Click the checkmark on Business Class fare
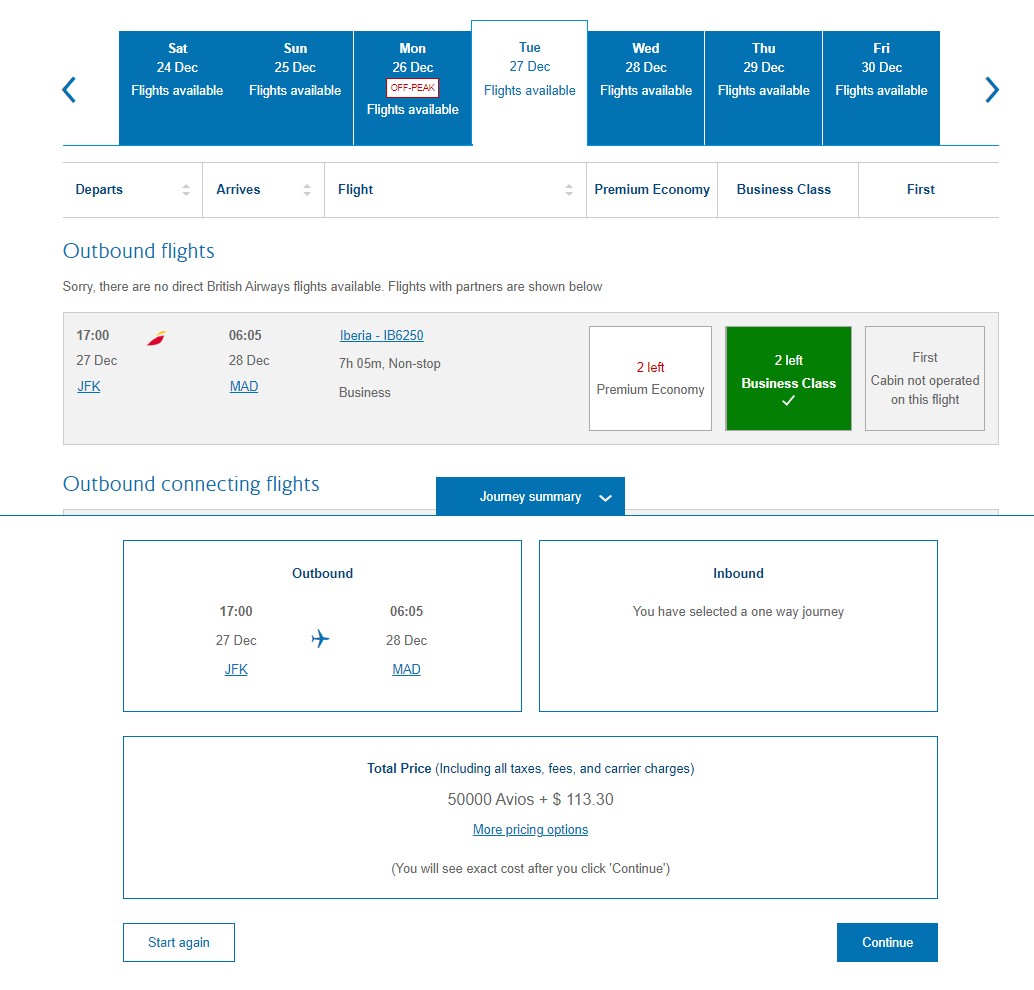 click(788, 400)
